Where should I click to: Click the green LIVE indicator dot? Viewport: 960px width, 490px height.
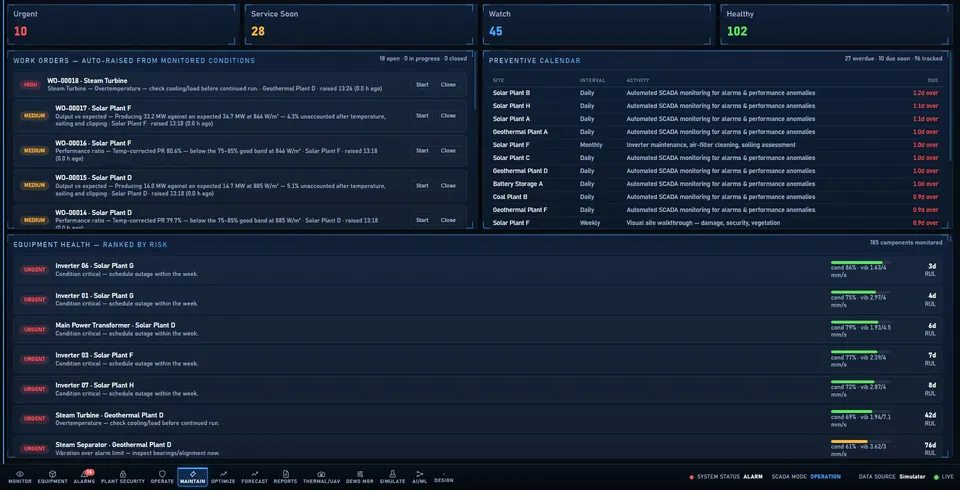pyautogui.click(x=936, y=477)
